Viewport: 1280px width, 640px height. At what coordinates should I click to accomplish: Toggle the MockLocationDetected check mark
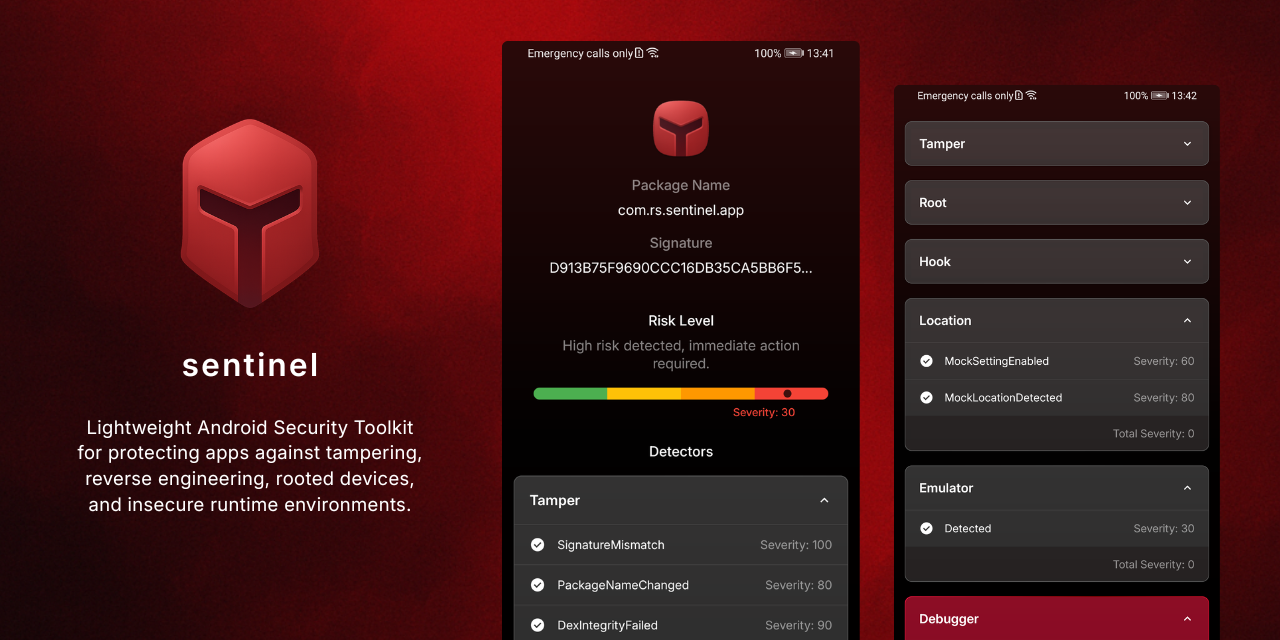point(926,397)
